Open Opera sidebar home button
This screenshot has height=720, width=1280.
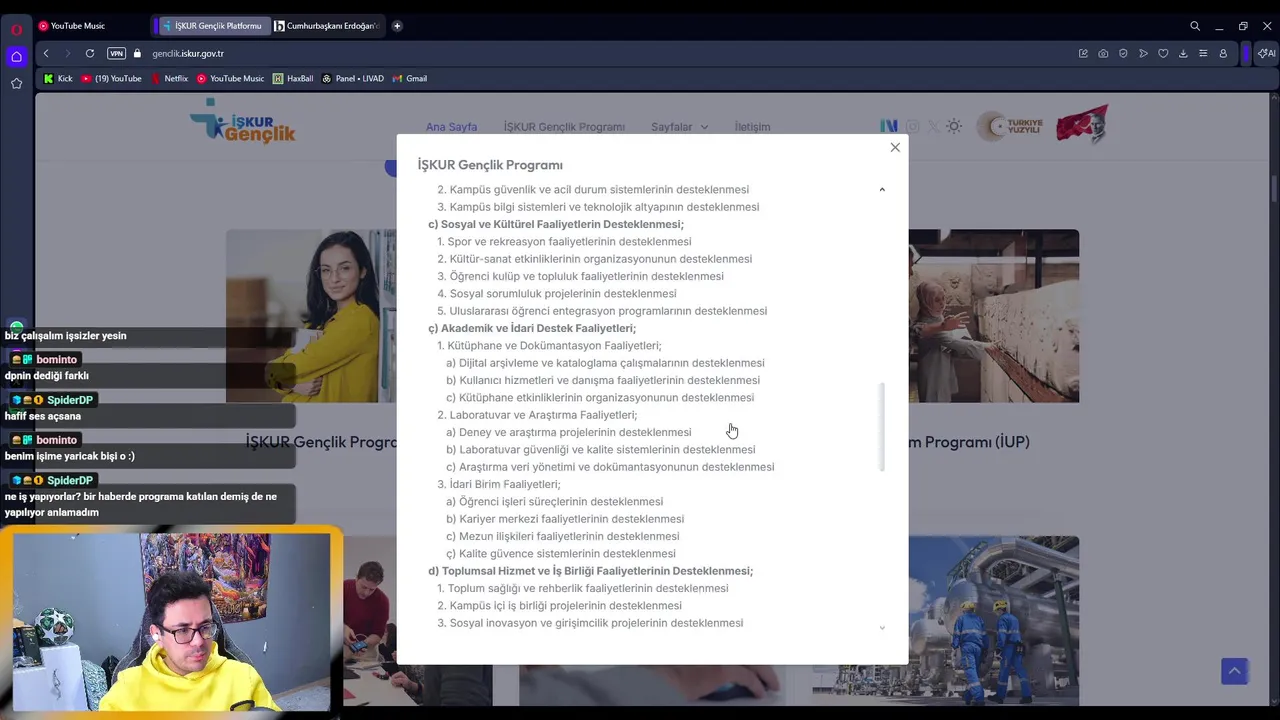point(17,57)
